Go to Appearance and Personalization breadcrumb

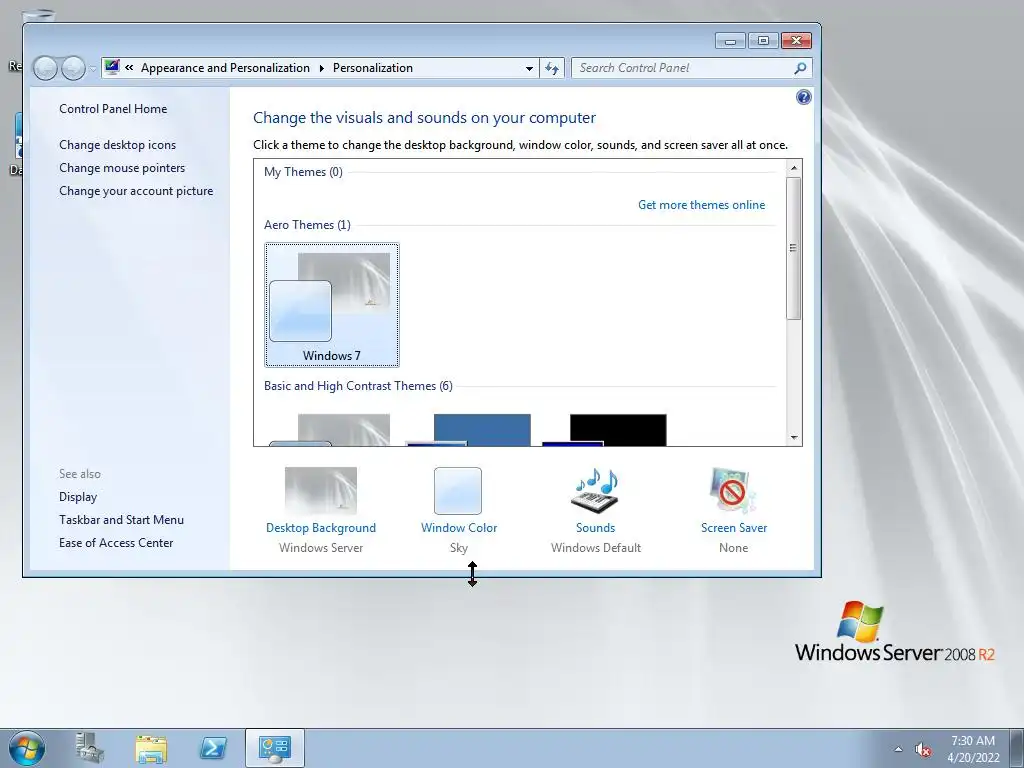coord(225,68)
